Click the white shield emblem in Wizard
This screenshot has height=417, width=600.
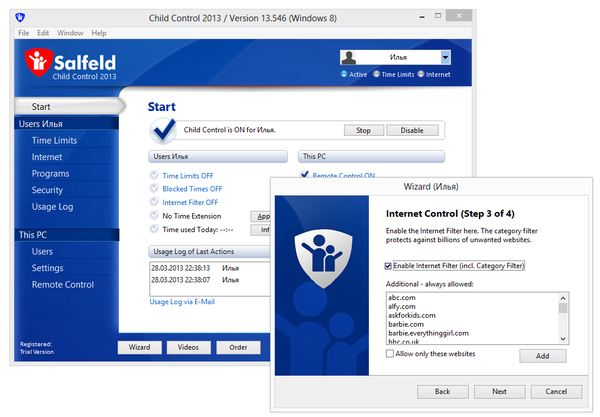pyautogui.click(x=323, y=258)
